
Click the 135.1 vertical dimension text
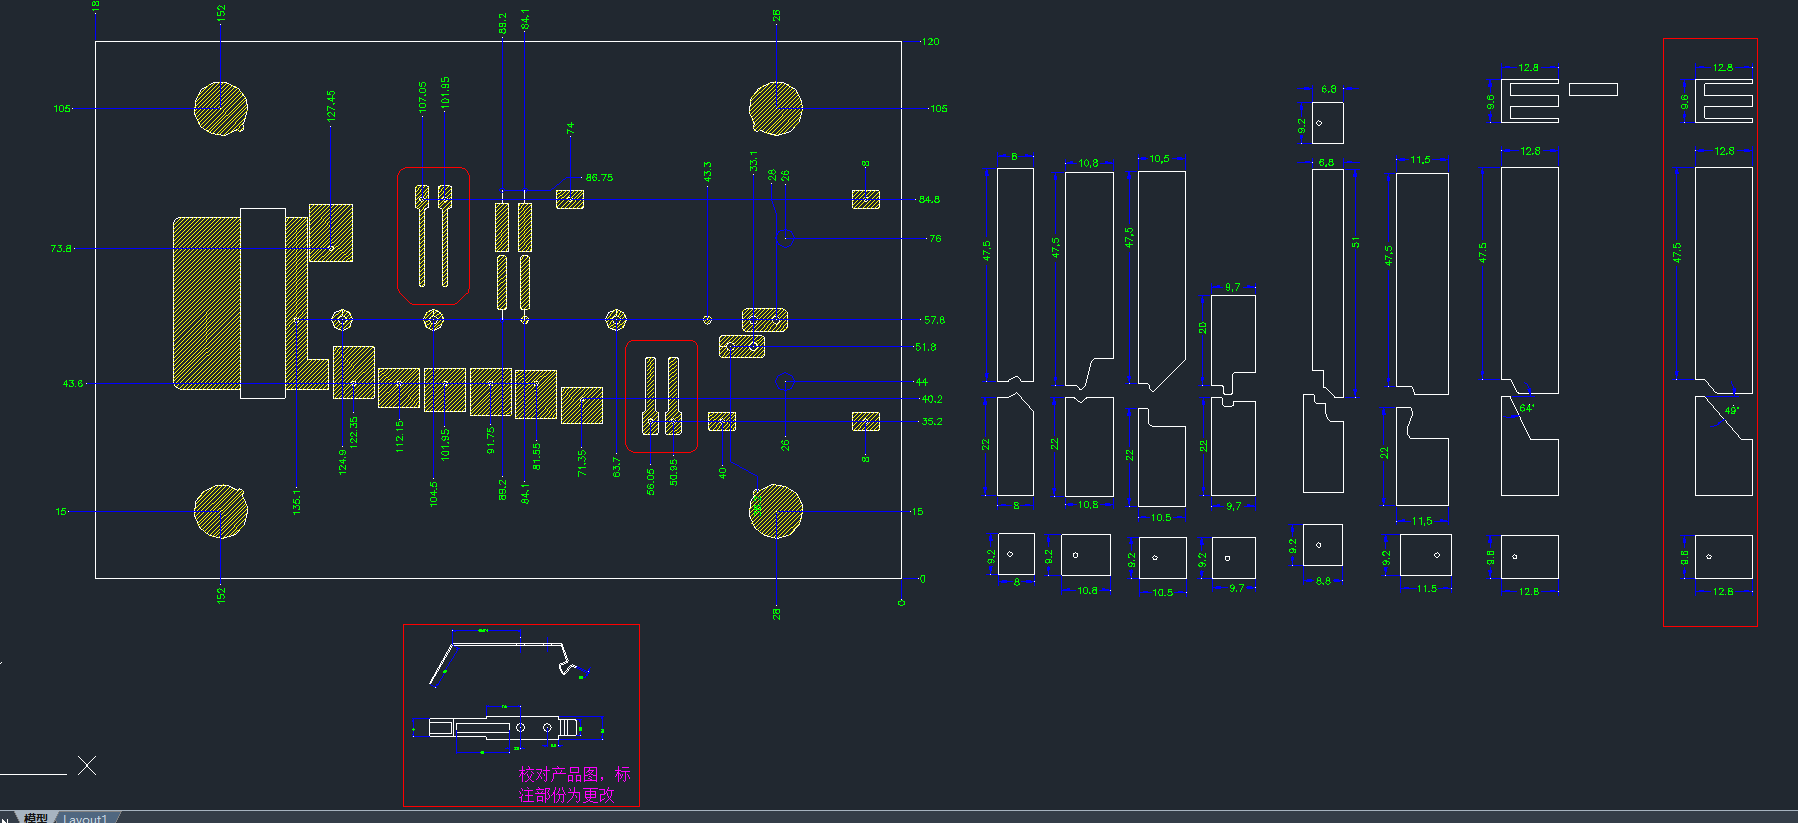(x=296, y=500)
